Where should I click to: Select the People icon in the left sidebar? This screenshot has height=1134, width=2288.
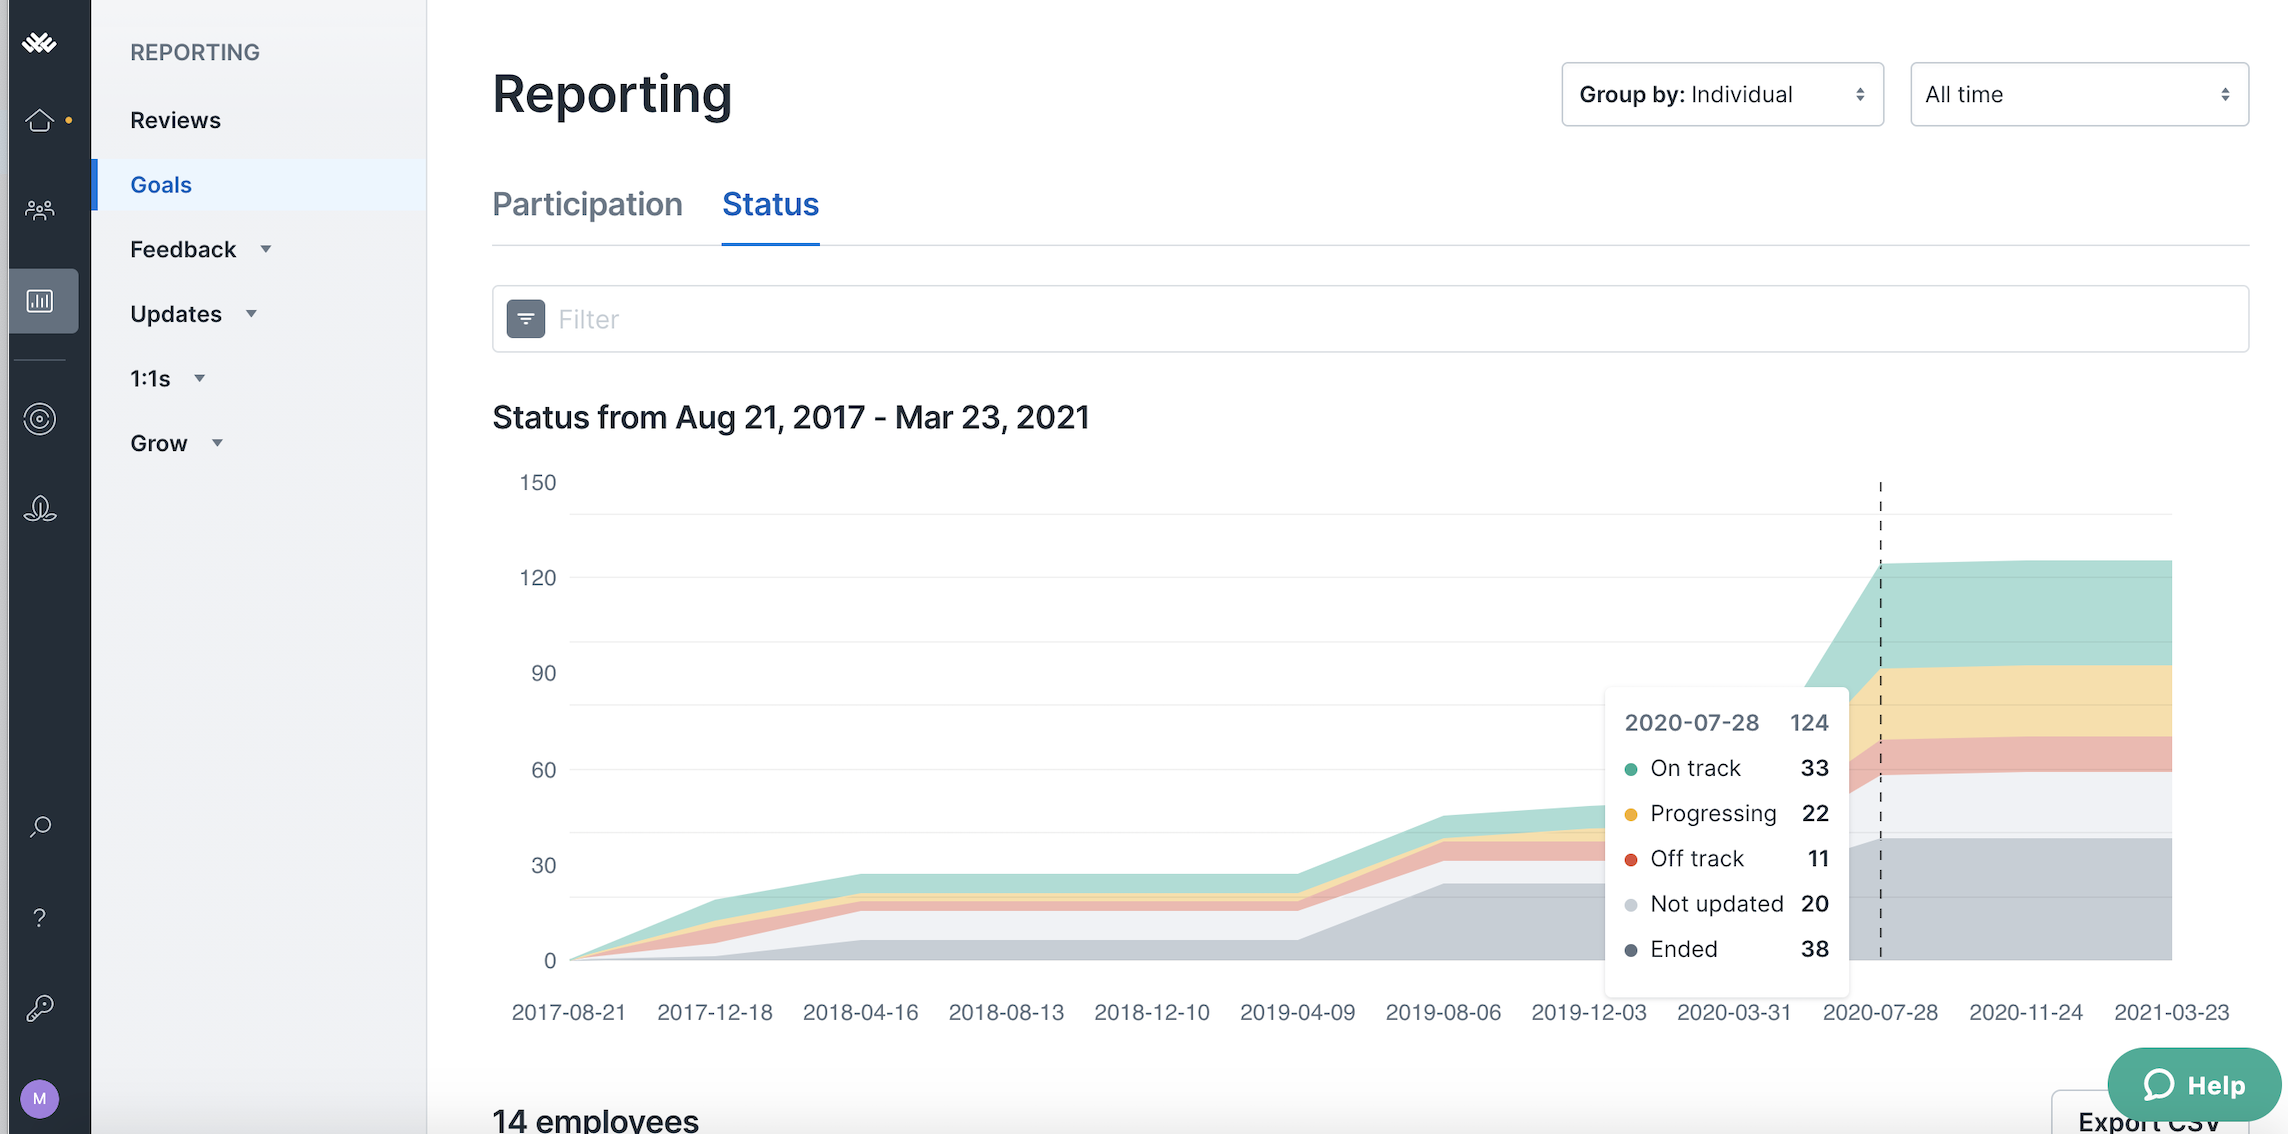(x=40, y=209)
